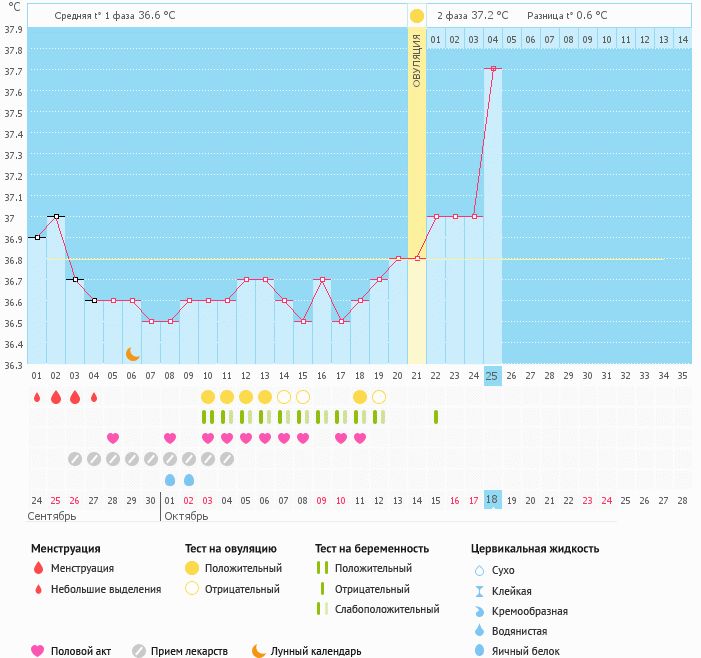Select the 36.9 temperature point on day 01

click(38, 237)
